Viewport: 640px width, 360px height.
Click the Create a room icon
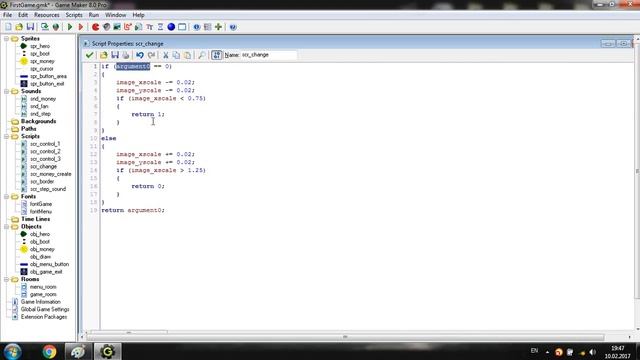[x=182, y=27]
